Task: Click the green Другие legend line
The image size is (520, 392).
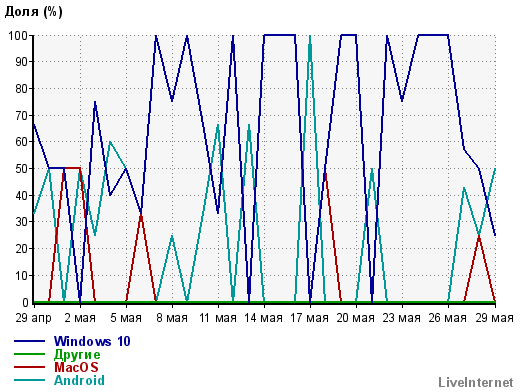Action: click(29, 354)
